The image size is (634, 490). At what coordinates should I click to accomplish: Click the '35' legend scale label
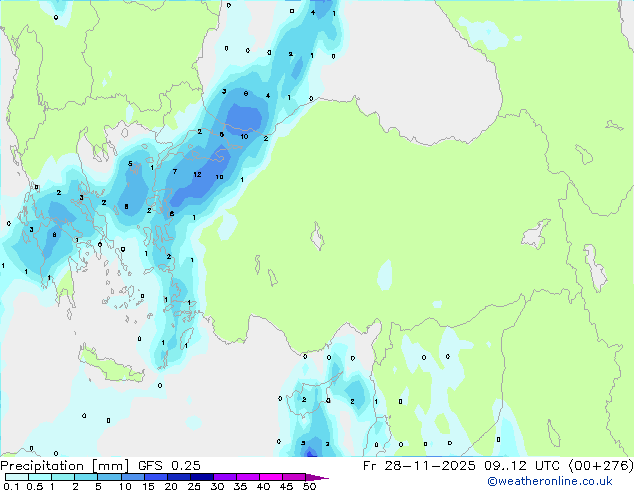(240, 486)
